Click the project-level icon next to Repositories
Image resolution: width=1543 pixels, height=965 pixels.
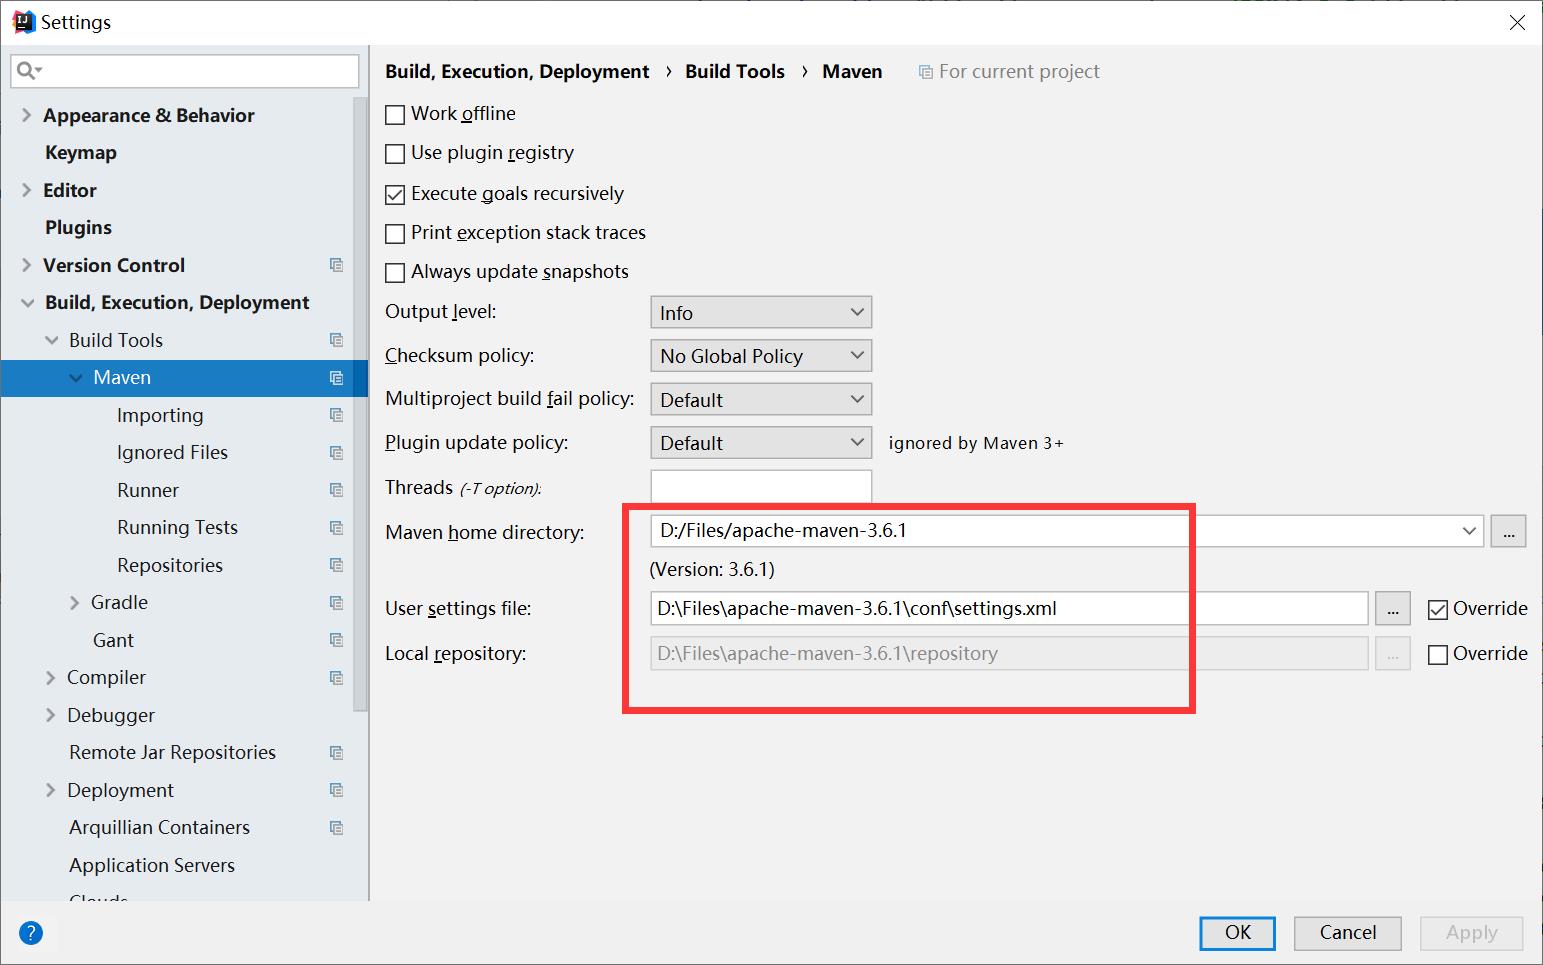tap(336, 565)
